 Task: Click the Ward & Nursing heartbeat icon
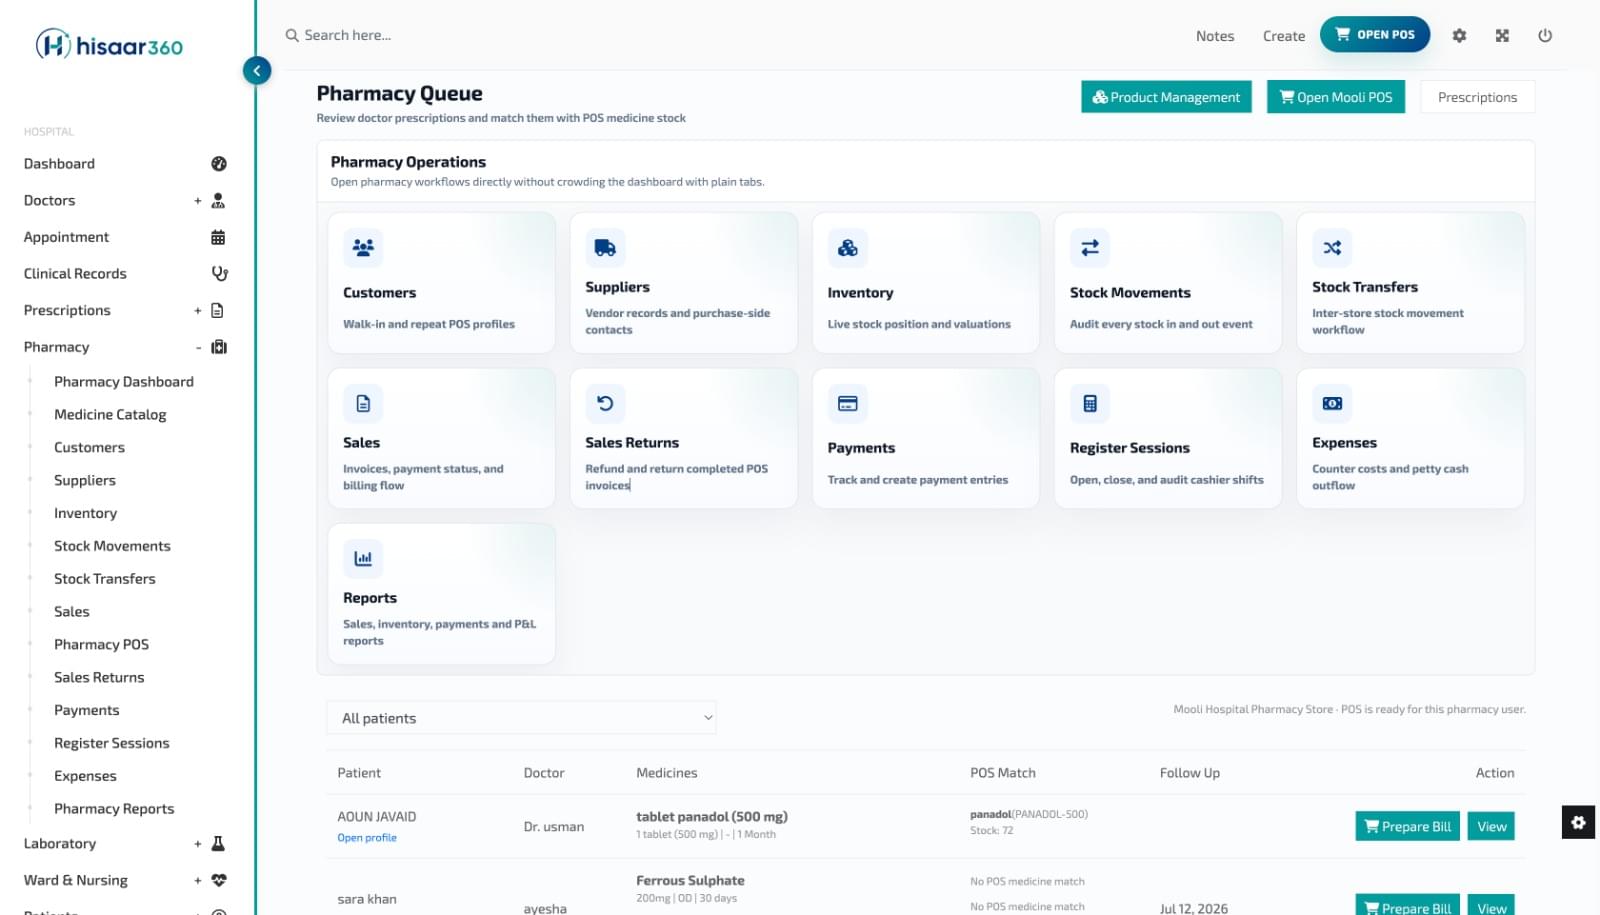pos(219,880)
